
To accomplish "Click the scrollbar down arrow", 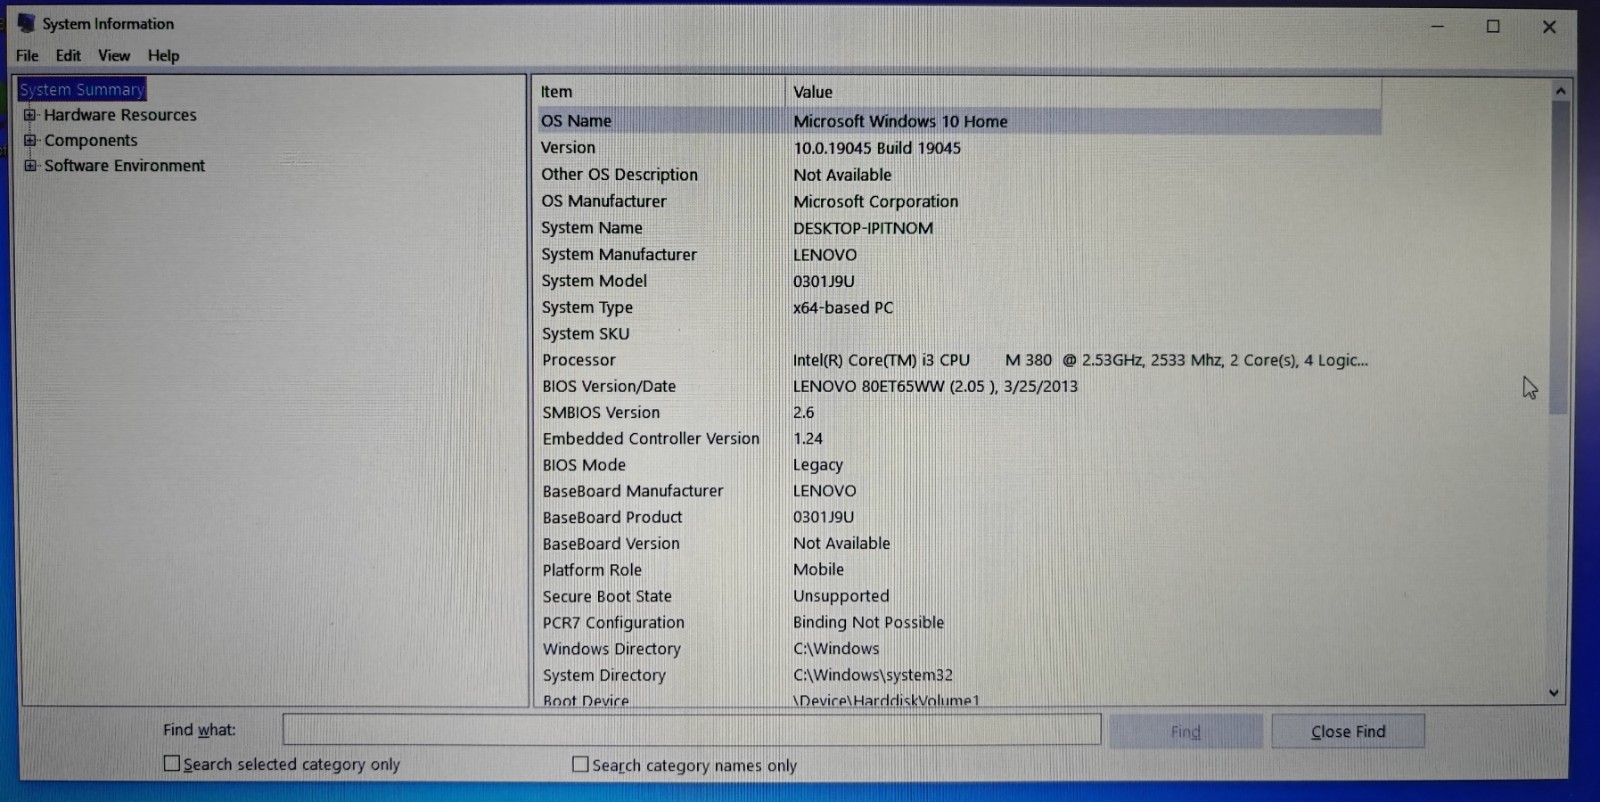I will point(1554,692).
